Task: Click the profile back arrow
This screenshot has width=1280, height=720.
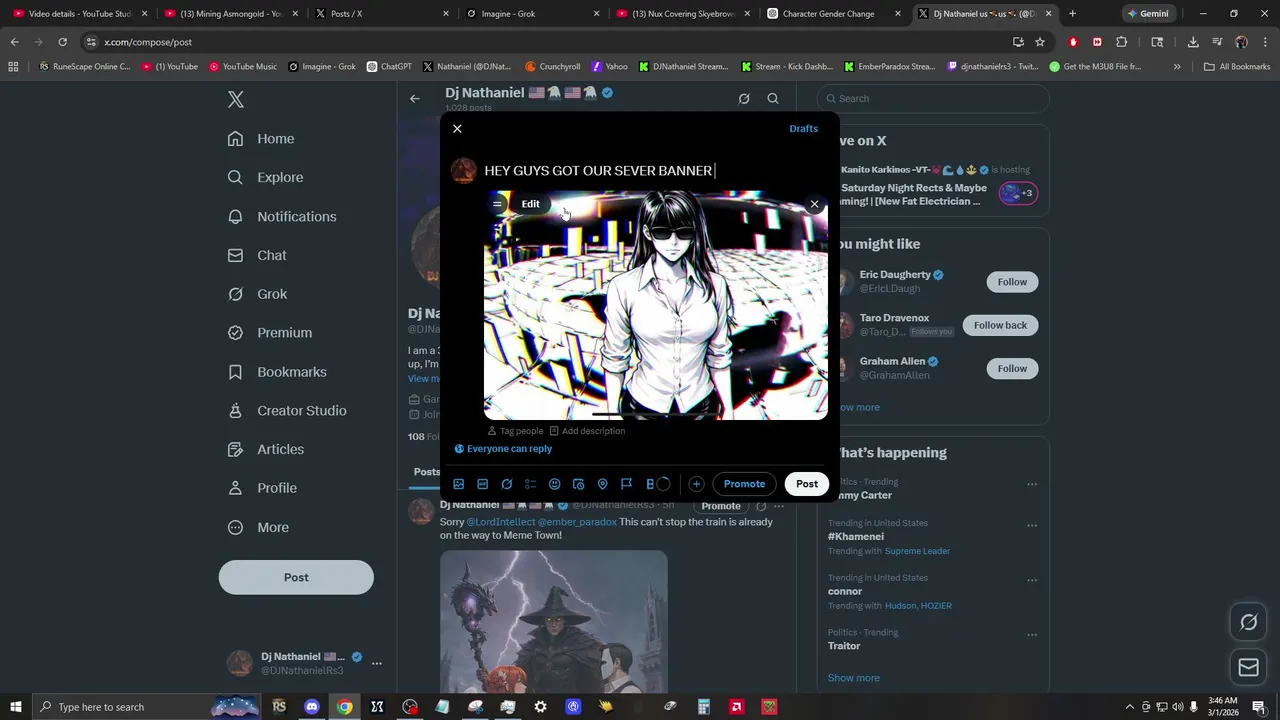Action: [x=415, y=98]
